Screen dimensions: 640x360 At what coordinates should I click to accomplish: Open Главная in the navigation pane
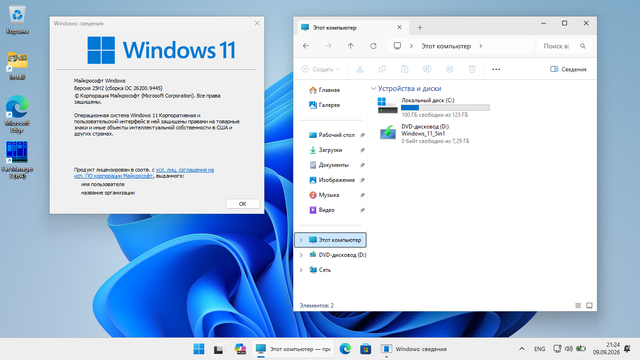pos(324,90)
